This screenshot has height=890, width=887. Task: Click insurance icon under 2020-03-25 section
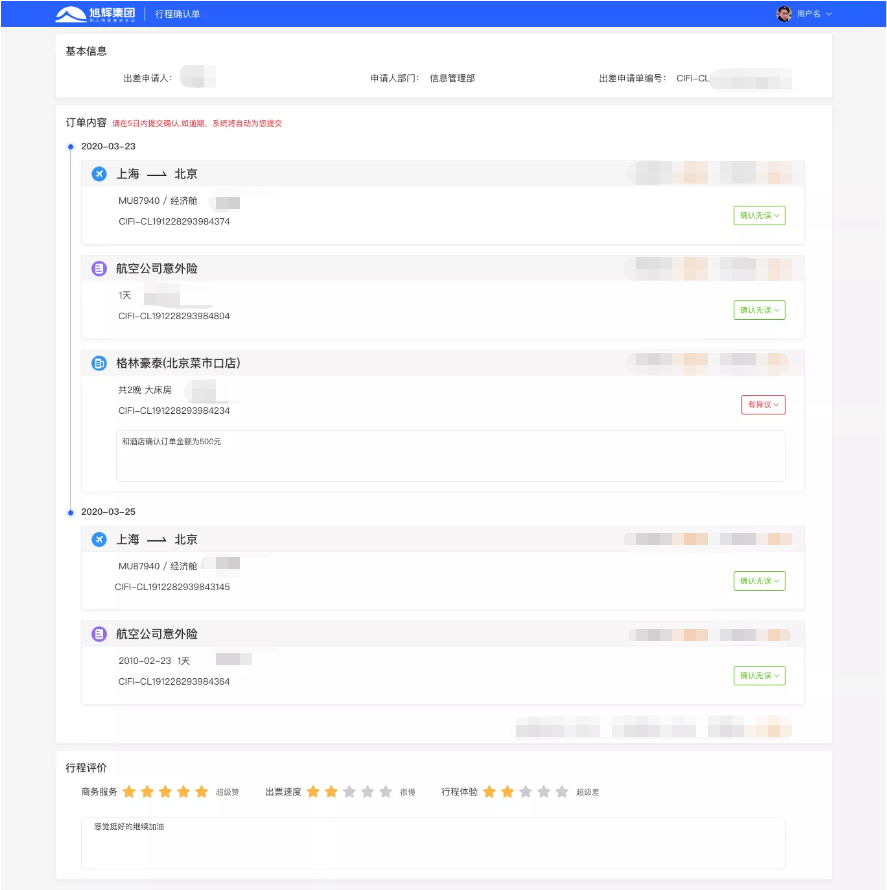(x=99, y=634)
